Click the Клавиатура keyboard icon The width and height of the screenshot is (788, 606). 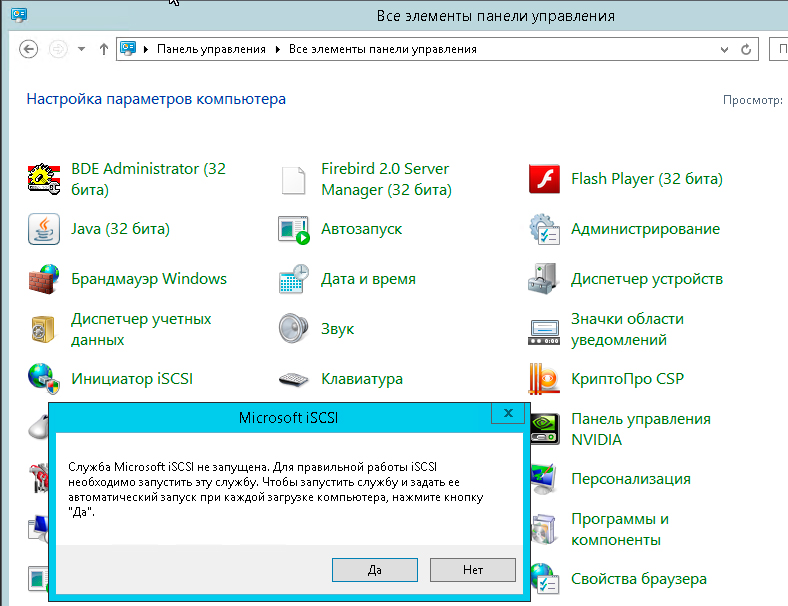pos(293,379)
